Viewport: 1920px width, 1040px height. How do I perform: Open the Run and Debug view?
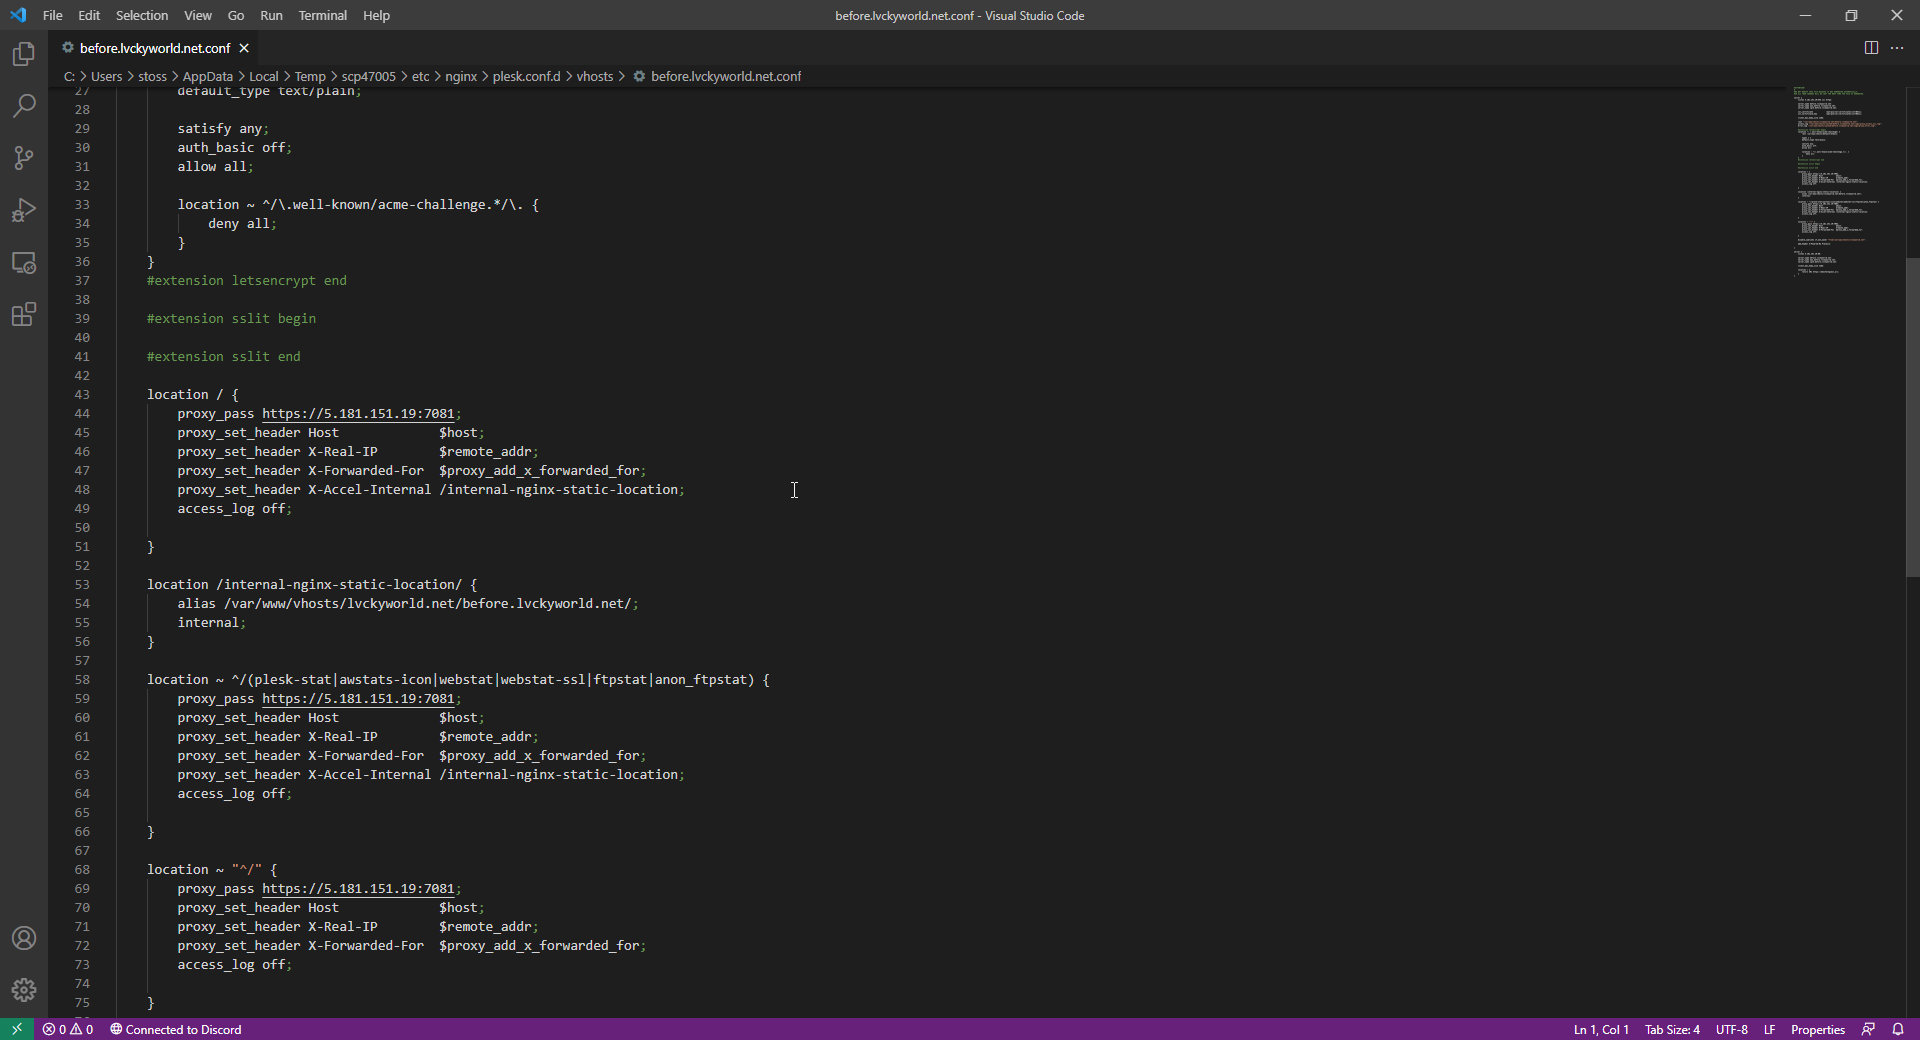pyautogui.click(x=24, y=210)
